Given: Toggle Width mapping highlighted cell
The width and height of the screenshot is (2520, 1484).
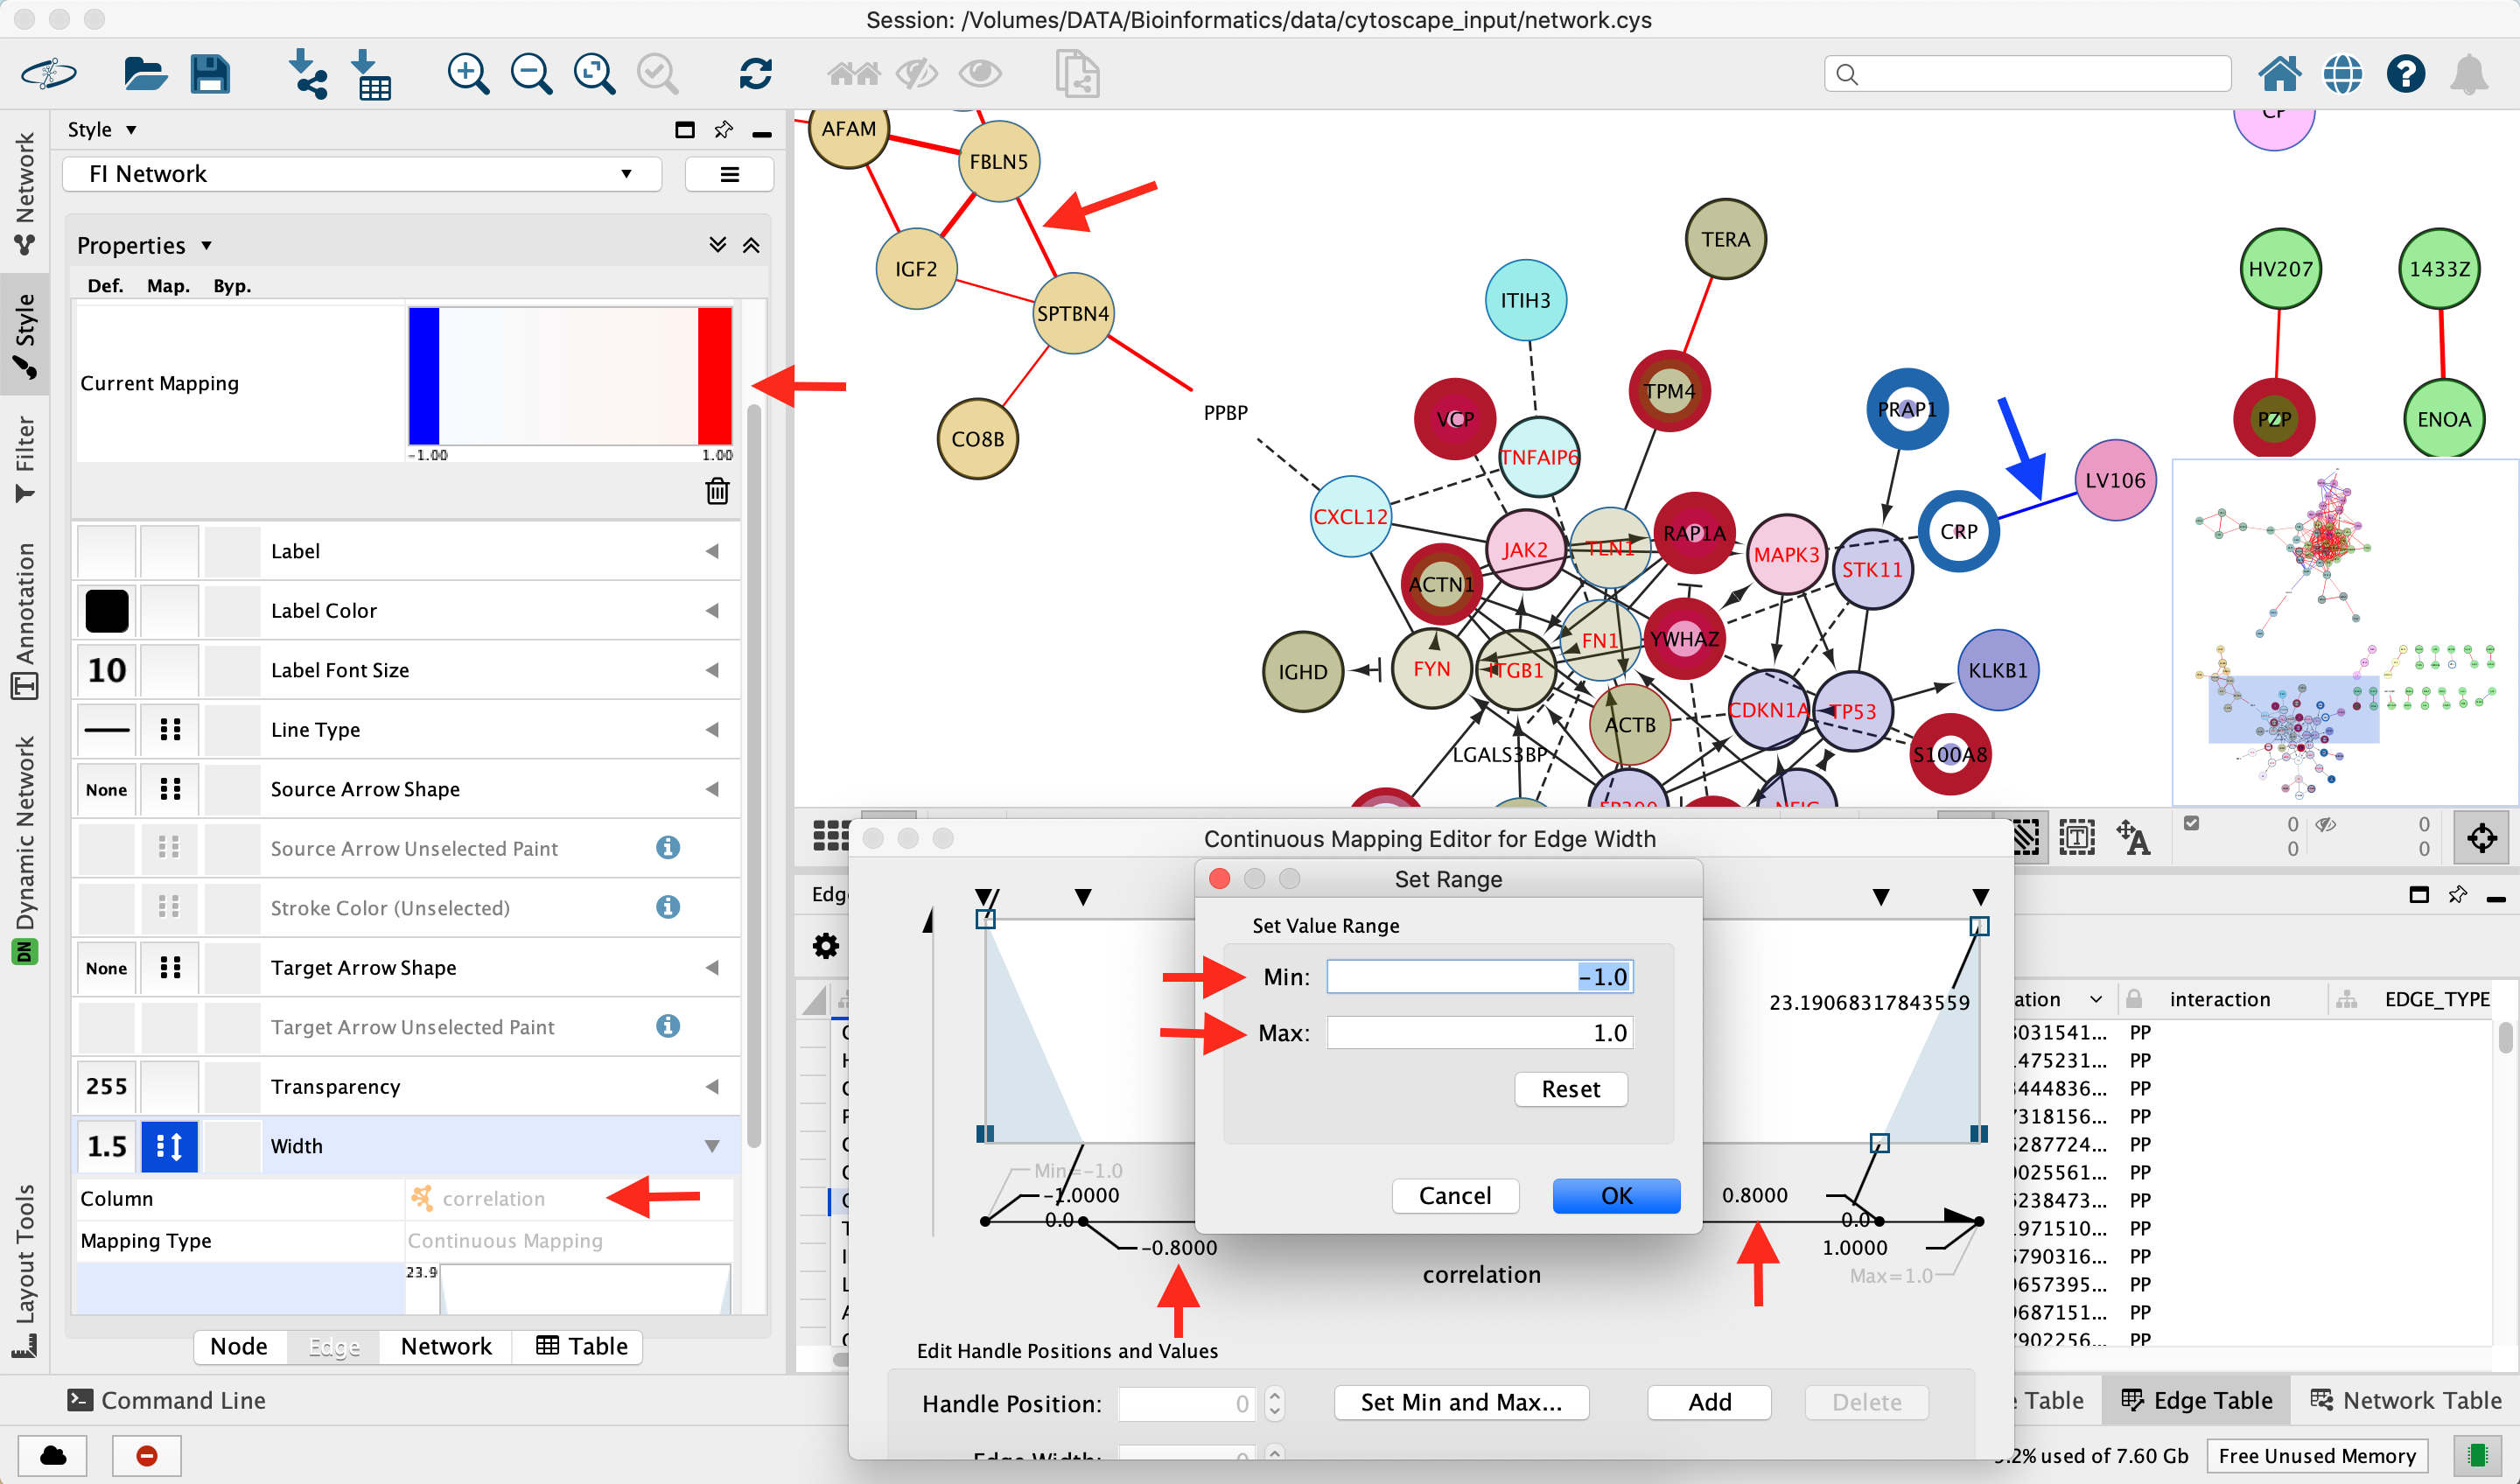Looking at the screenshot, I should tap(170, 1146).
